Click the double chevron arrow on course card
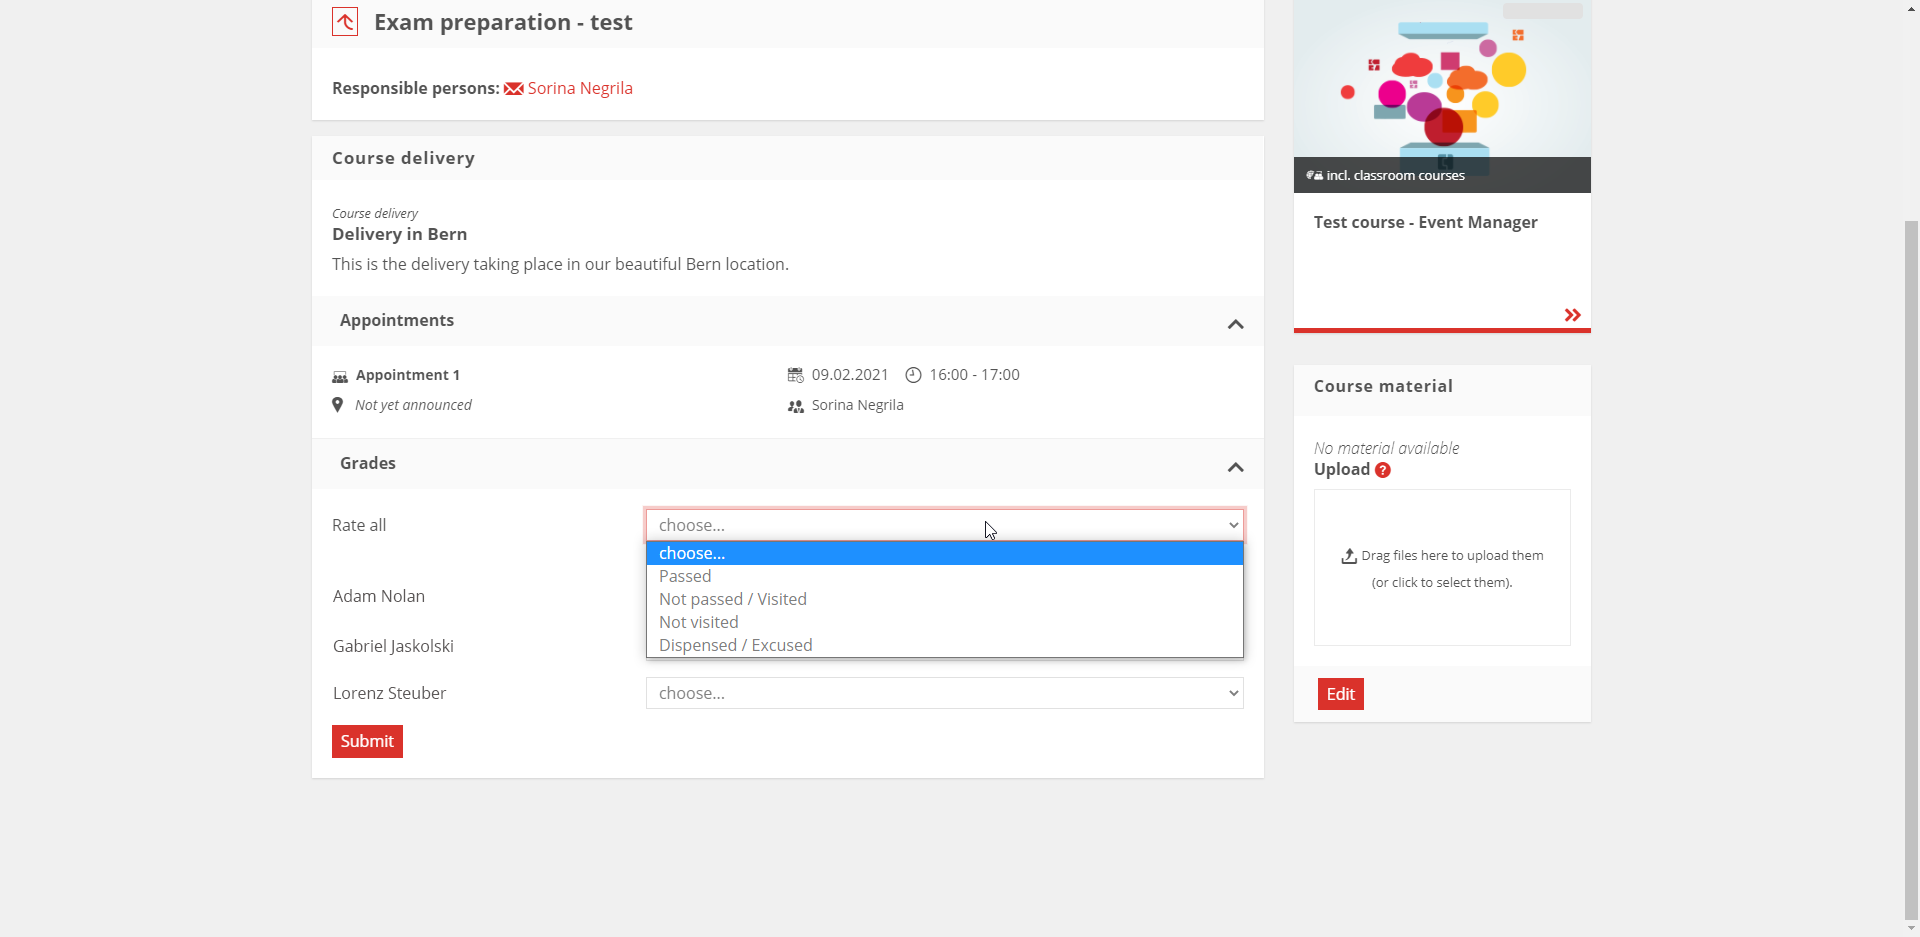The image size is (1920, 937). coord(1572,315)
